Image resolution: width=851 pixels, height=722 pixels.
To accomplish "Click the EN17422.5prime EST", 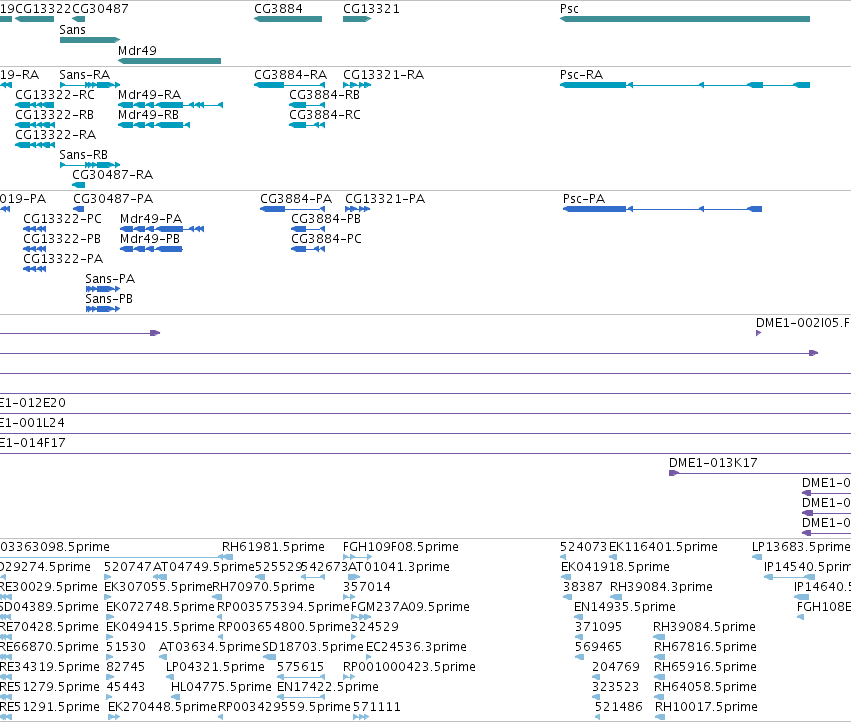I will [301, 697].
